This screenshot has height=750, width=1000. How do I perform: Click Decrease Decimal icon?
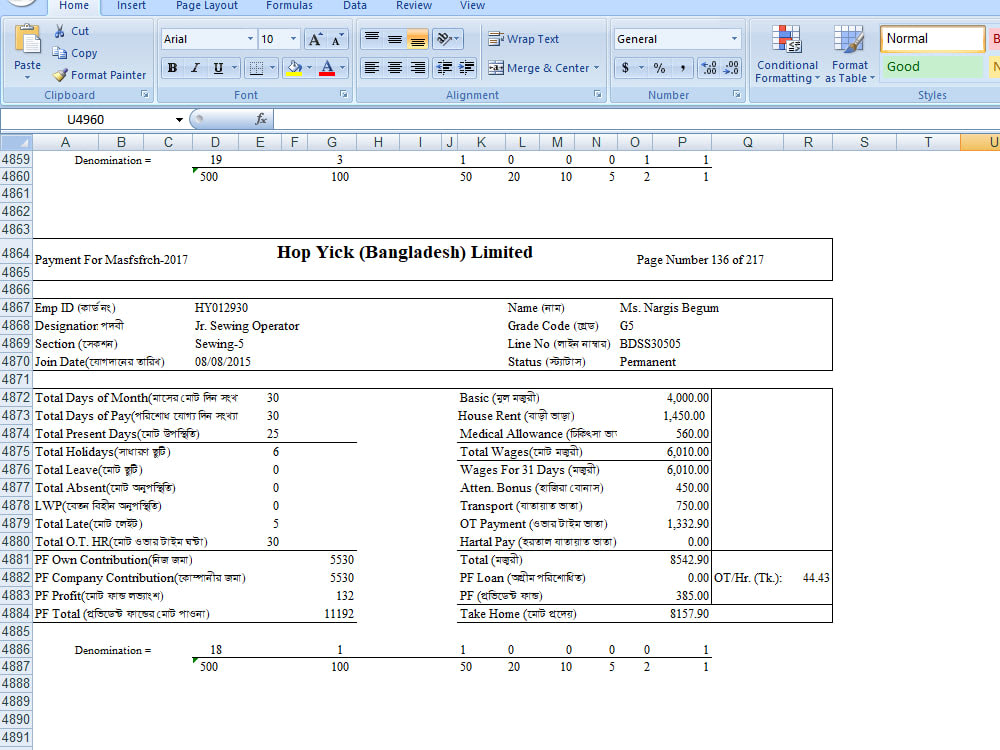(731, 68)
